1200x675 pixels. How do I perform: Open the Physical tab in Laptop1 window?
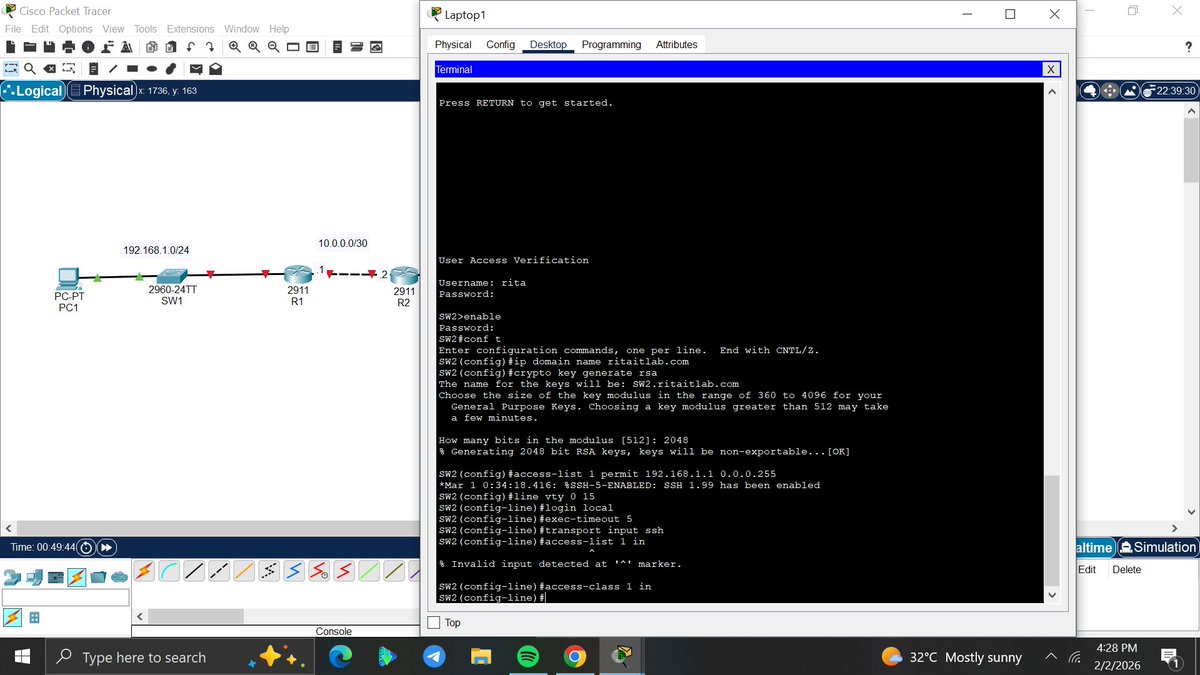click(x=453, y=45)
